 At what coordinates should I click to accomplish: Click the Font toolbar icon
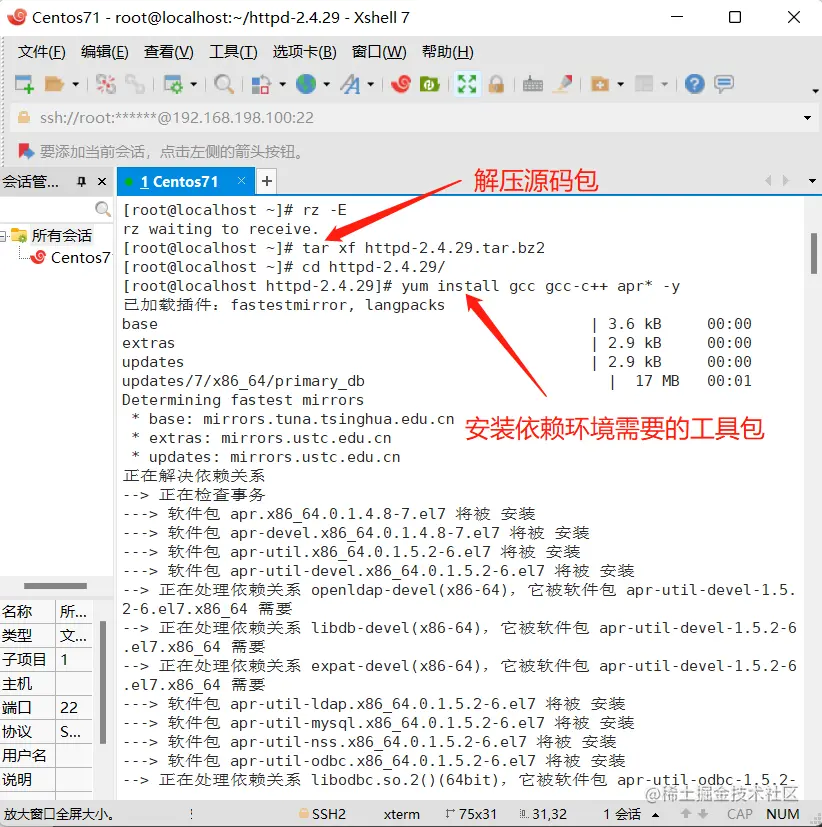point(350,84)
